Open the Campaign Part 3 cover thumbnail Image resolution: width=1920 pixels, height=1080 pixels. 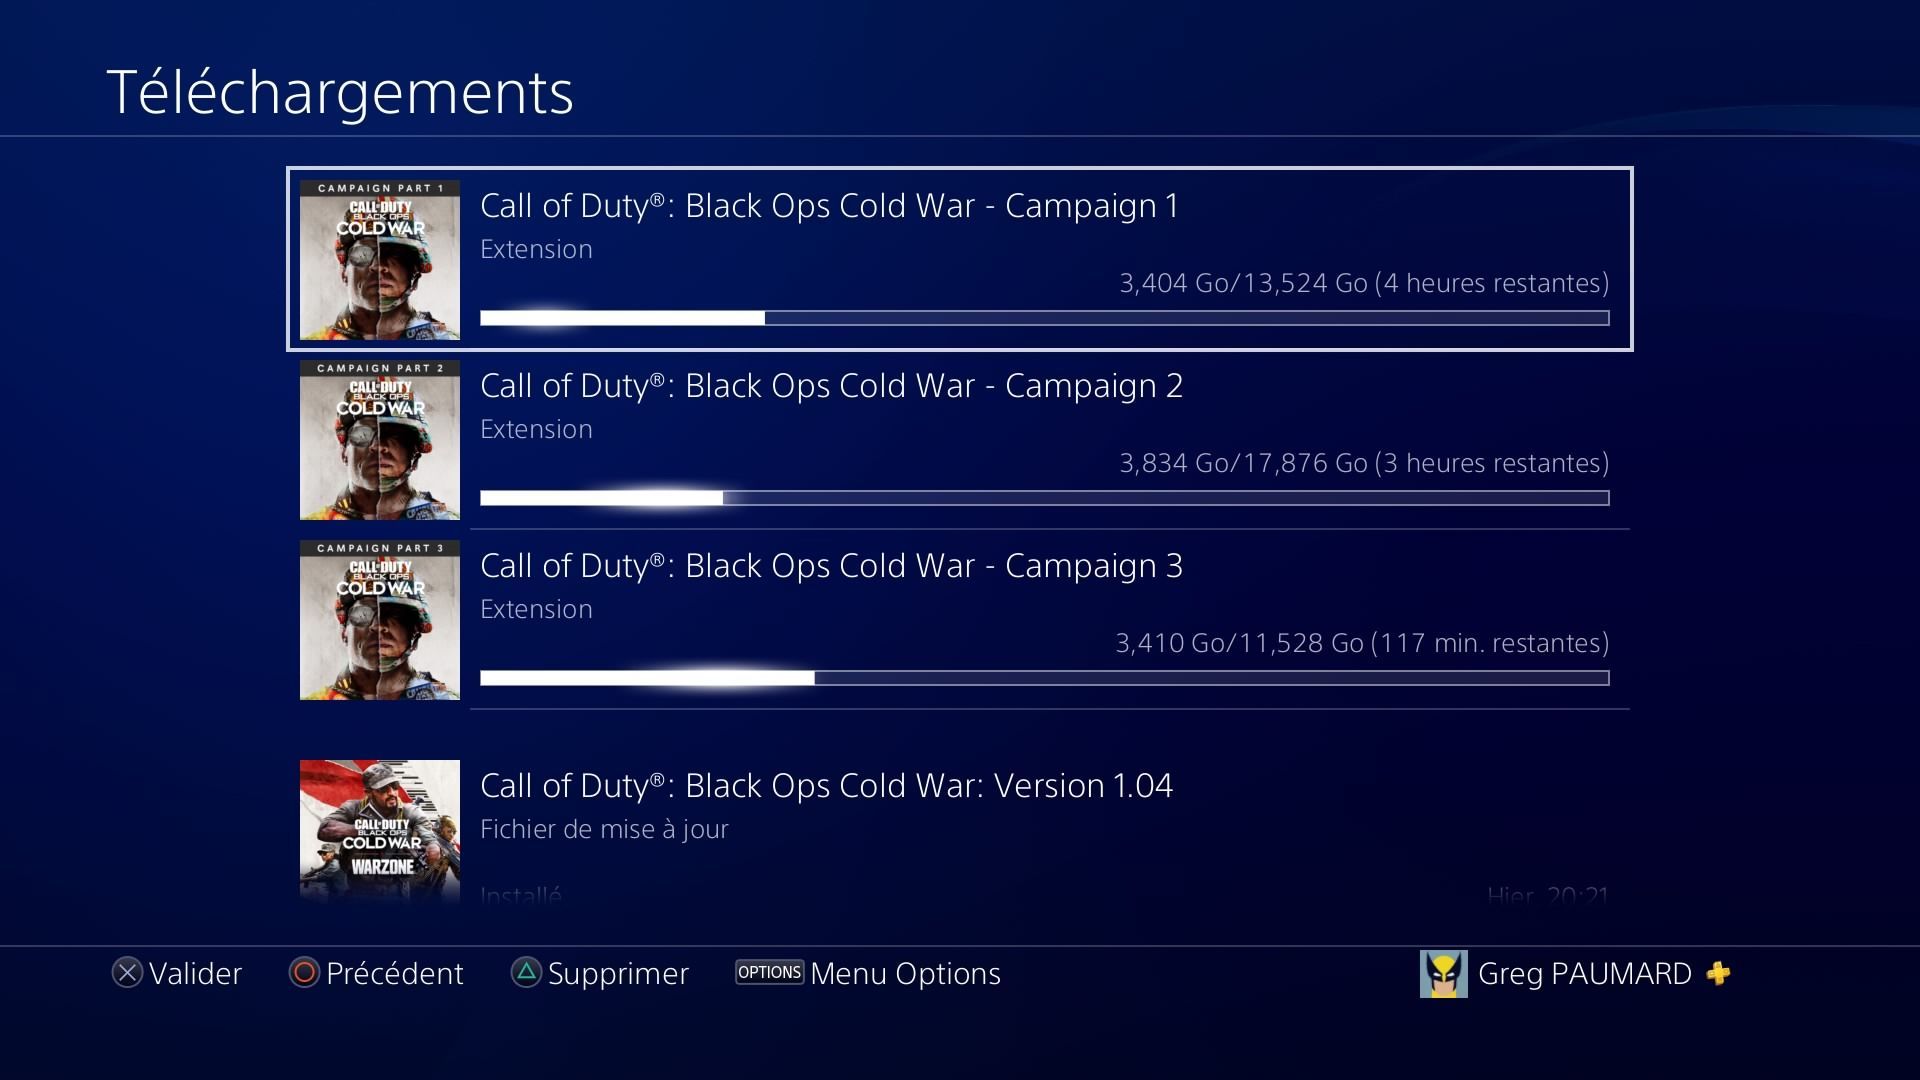pos(380,620)
